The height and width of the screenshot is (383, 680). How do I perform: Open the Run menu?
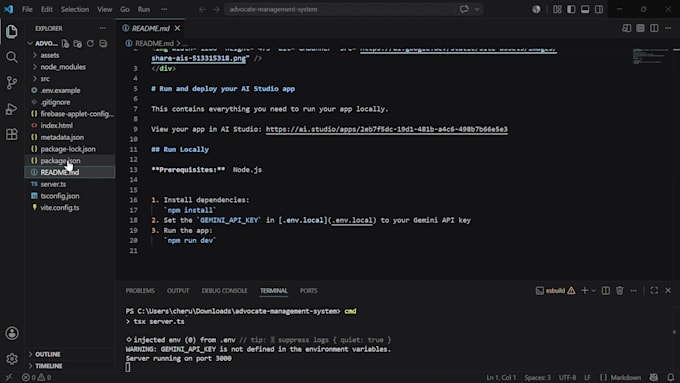click(x=144, y=9)
